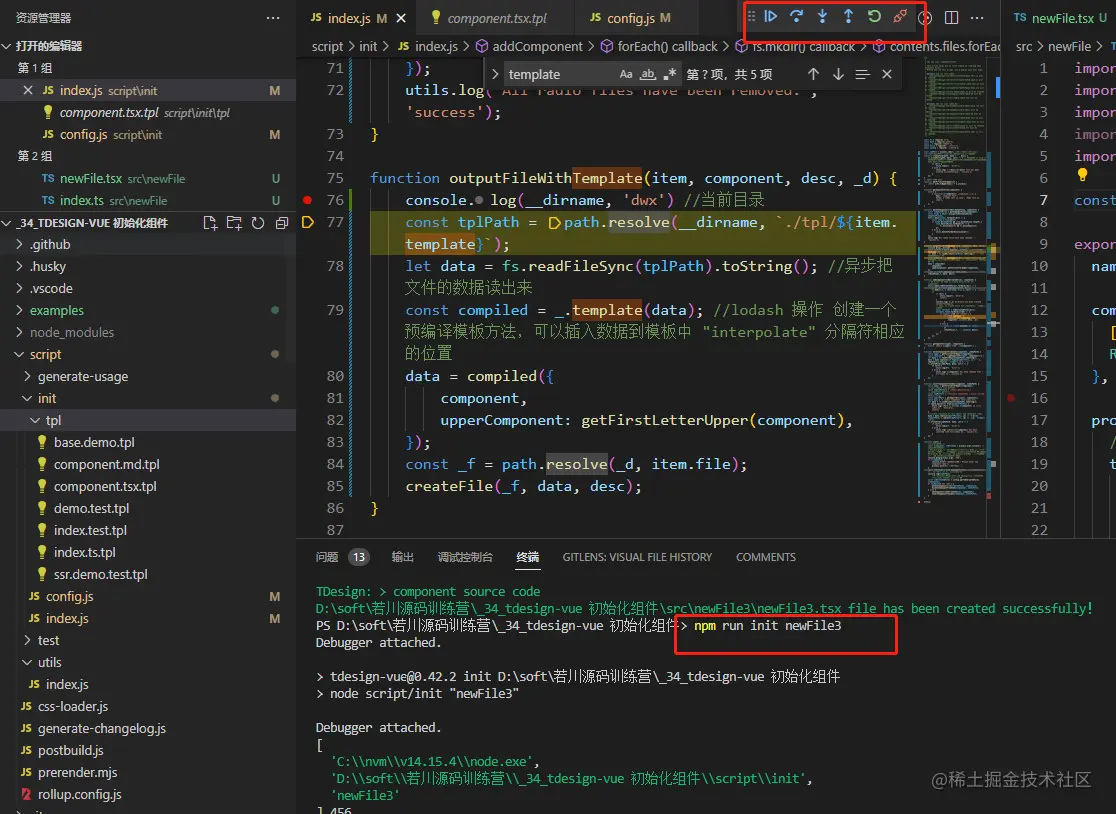The image size is (1116, 814).
Task: Grab the debug toolbar drag handle
Action: (751, 16)
